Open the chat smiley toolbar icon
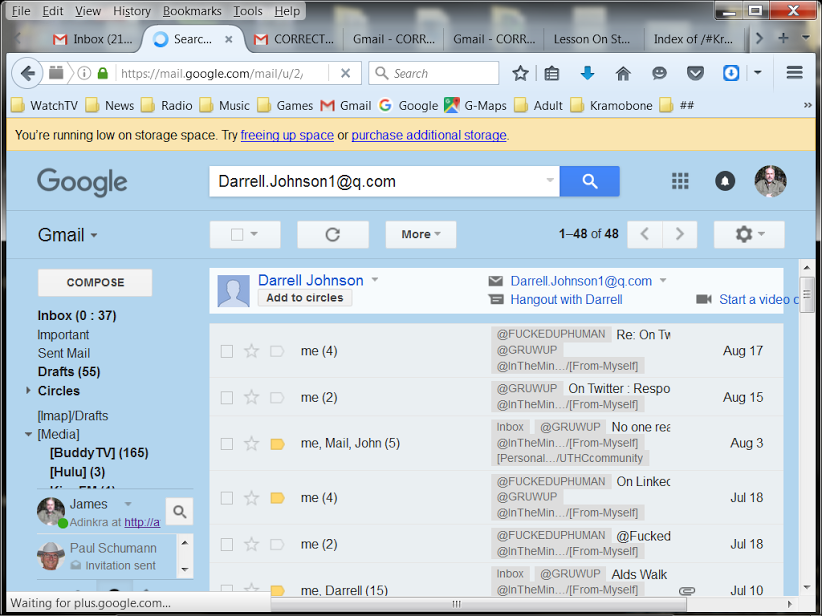 click(659, 73)
